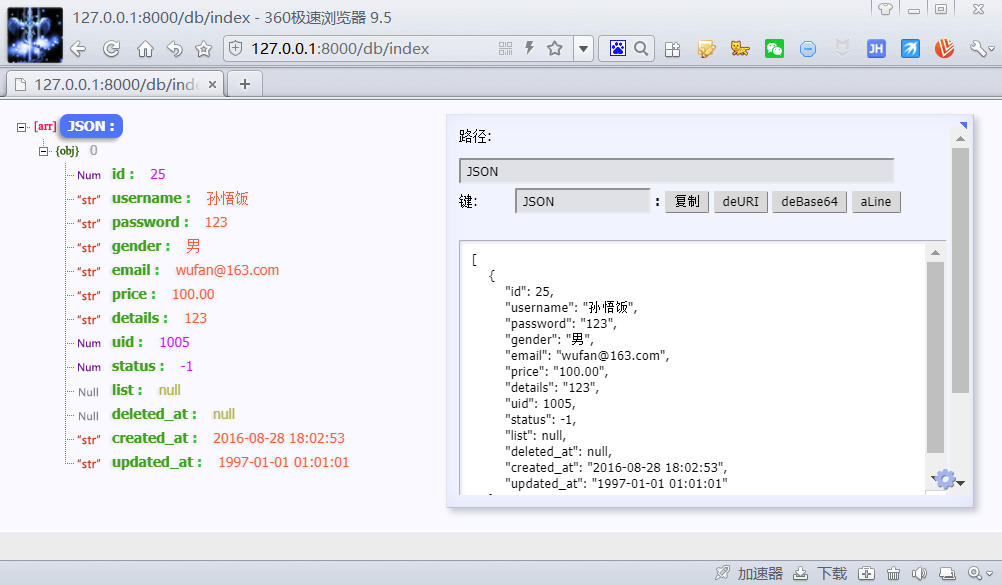Select the status : -1 row
This screenshot has width=1002, height=585.
click(x=135, y=366)
